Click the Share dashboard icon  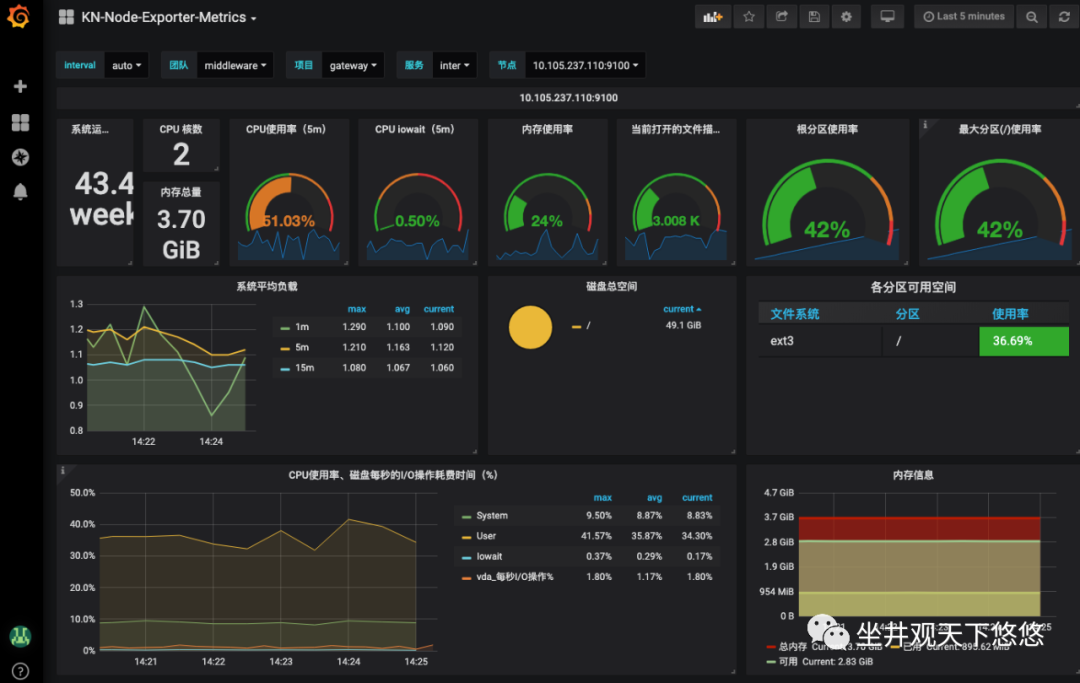782,17
